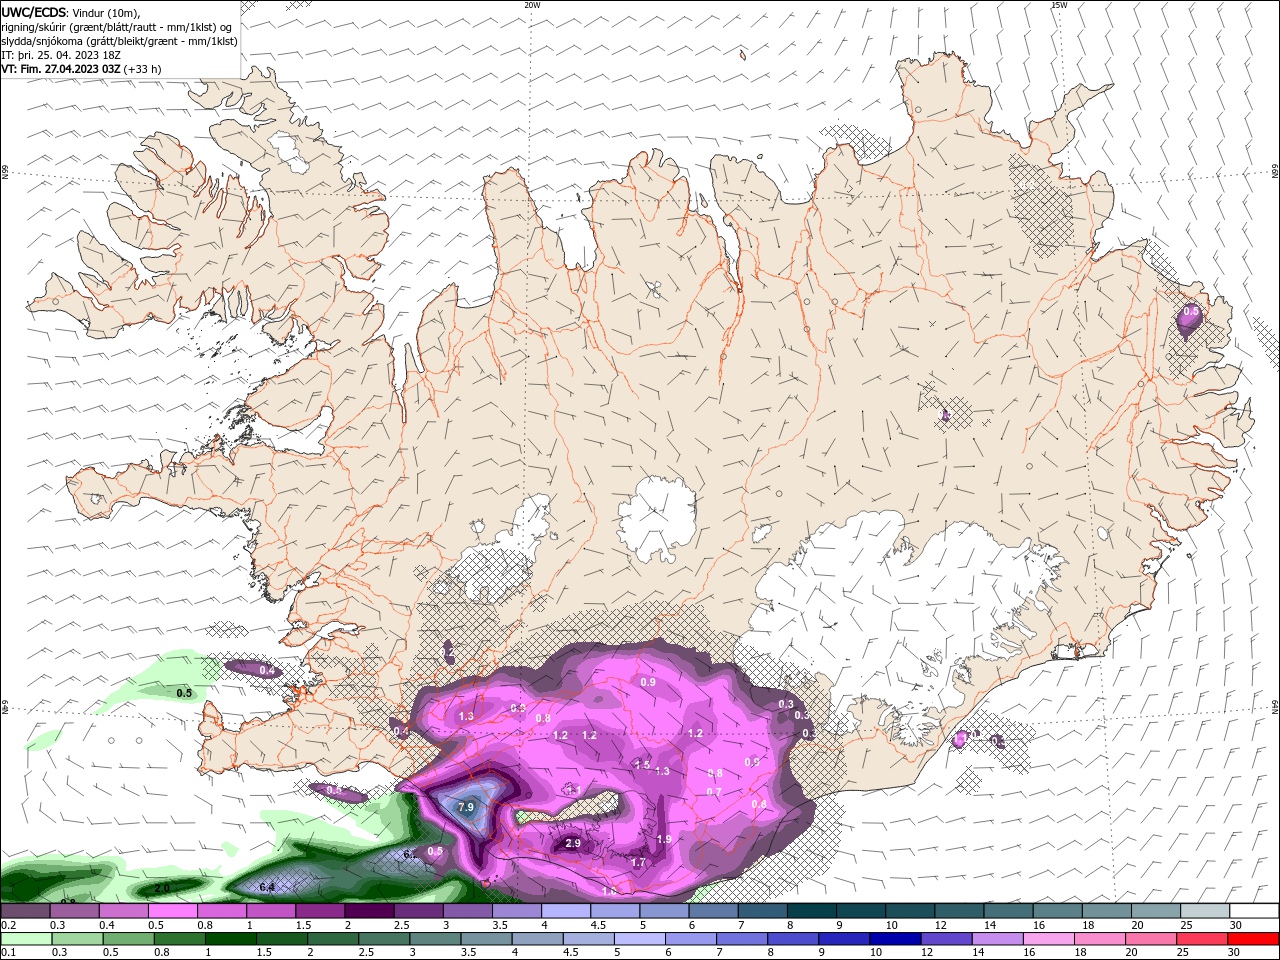1280x960 pixels.
Task: Click the 15W longitude label
Action: coord(1059,5)
